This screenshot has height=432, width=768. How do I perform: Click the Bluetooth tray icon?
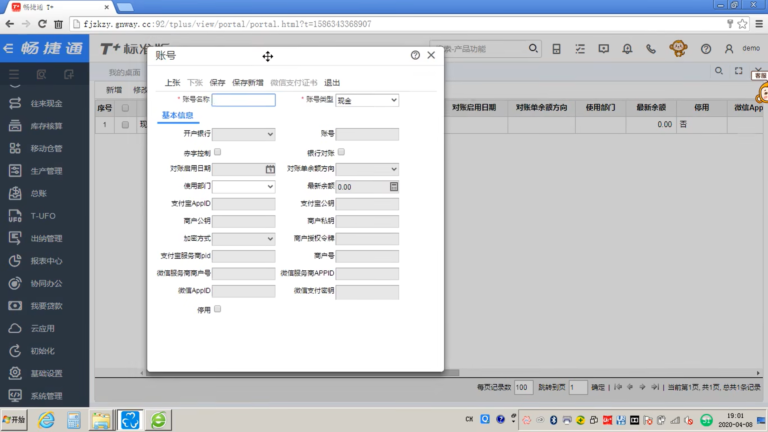coord(553,420)
